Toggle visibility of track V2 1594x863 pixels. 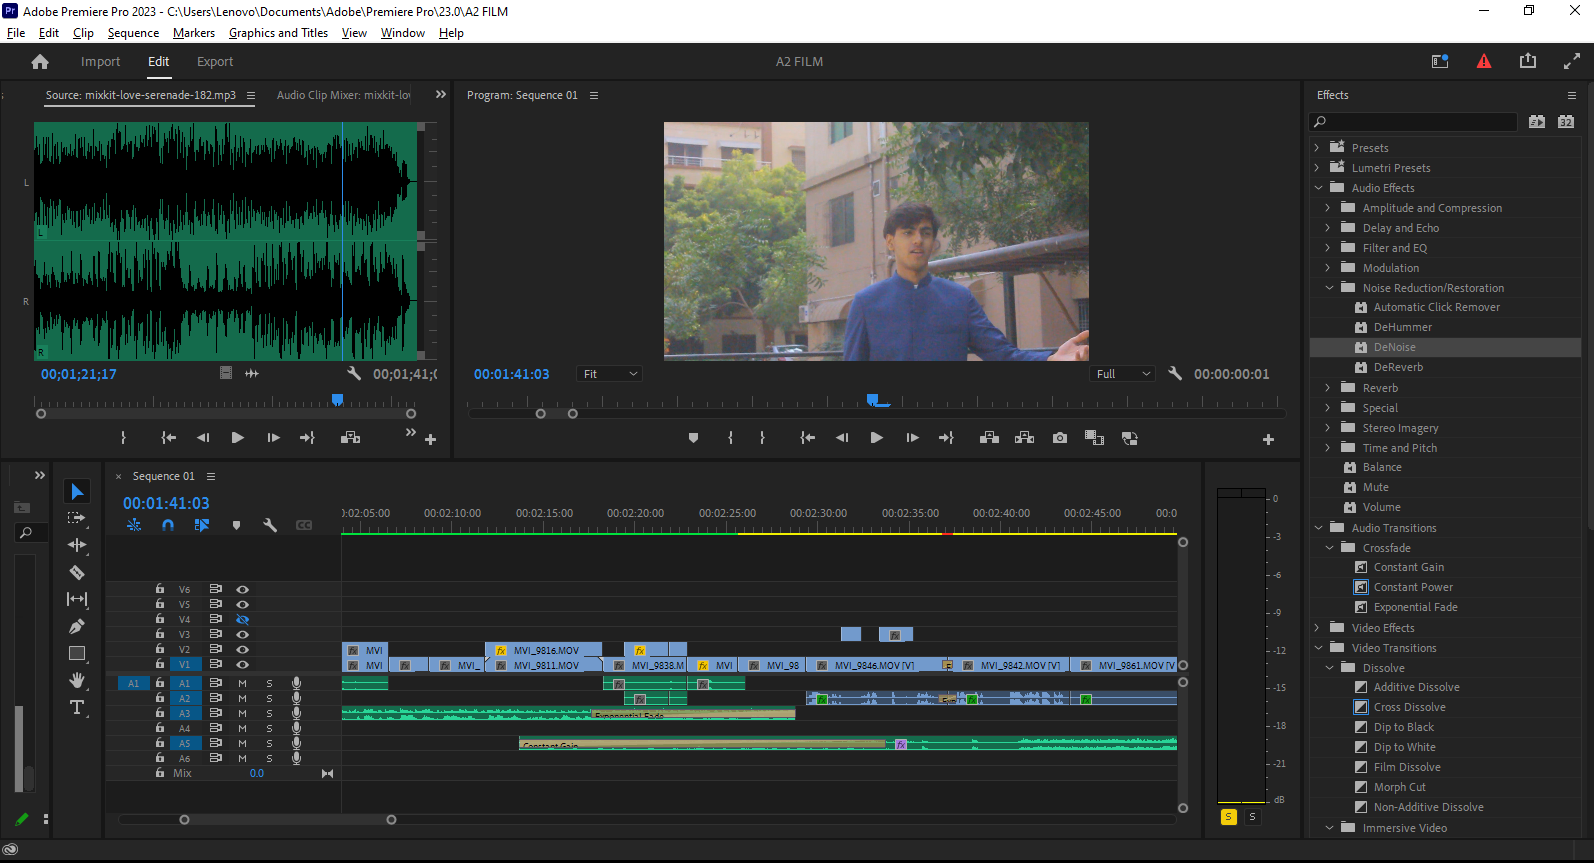point(242,649)
